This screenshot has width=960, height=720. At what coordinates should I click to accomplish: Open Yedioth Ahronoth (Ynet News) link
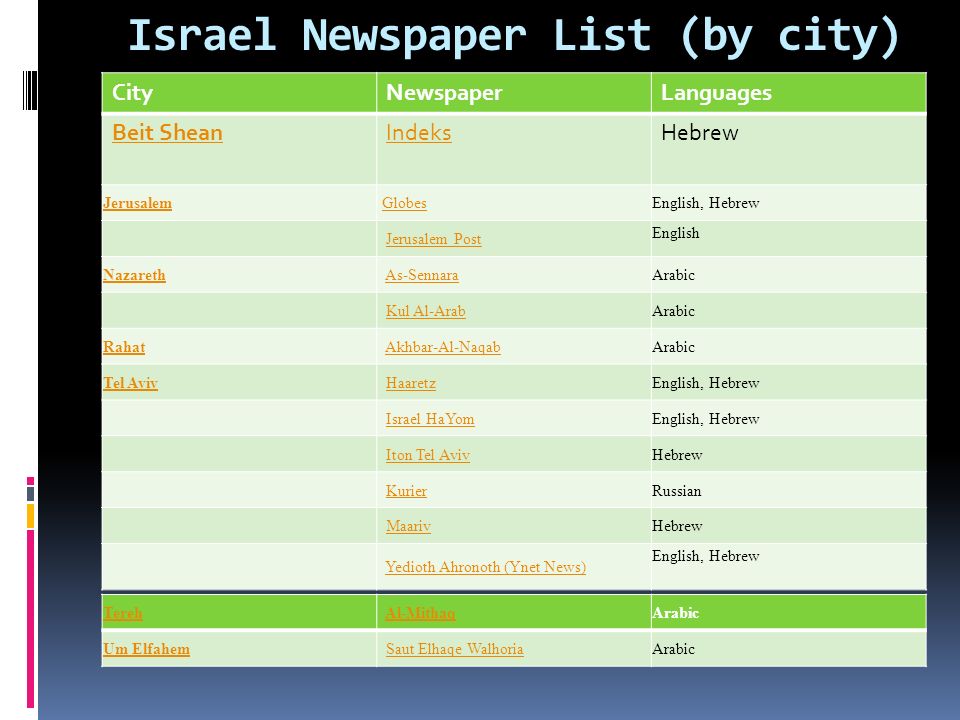tap(486, 568)
